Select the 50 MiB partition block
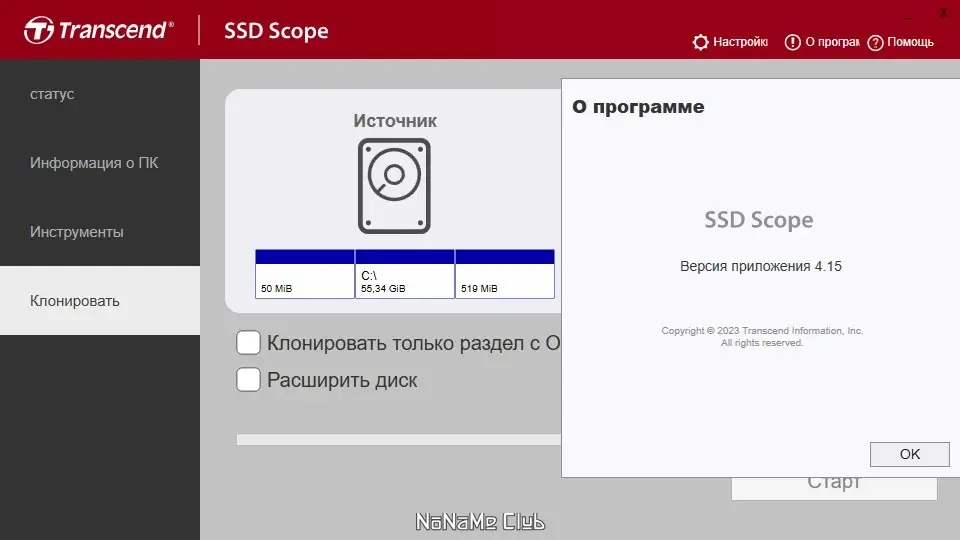 pyautogui.click(x=305, y=274)
